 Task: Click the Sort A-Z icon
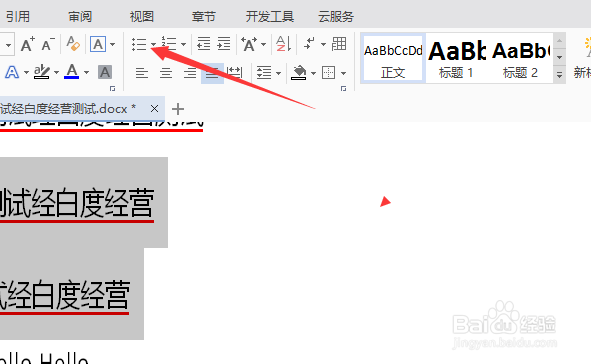(283, 44)
